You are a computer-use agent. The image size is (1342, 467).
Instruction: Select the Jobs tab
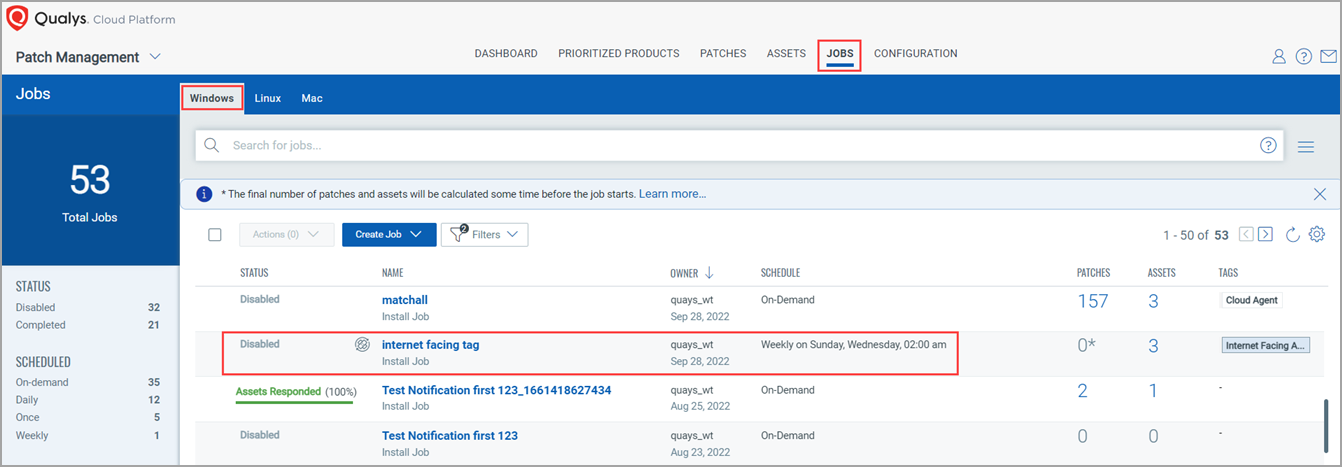tap(840, 54)
